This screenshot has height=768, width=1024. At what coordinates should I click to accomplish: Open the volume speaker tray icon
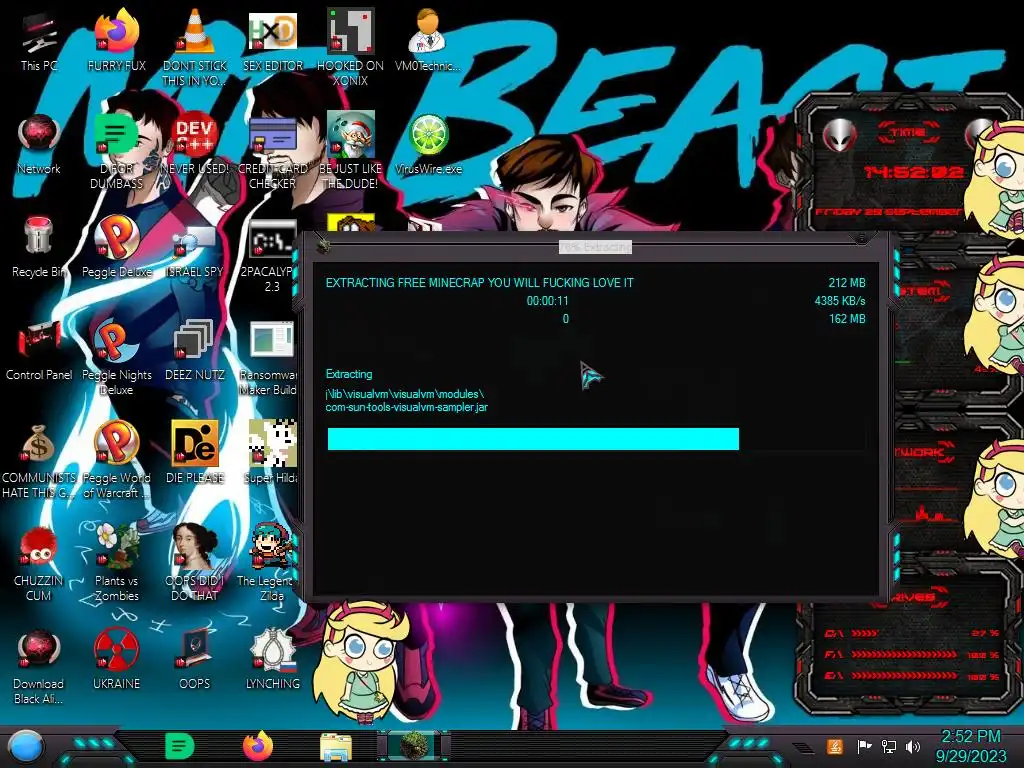click(913, 746)
